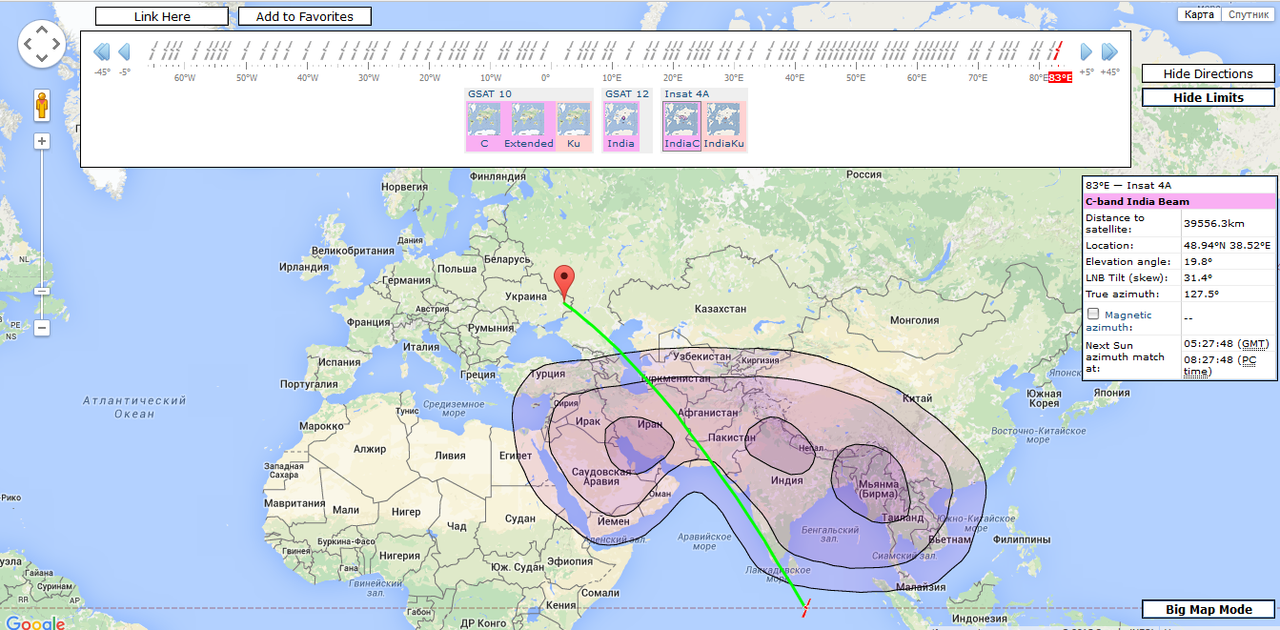Click the Google logo
The height and width of the screenshot is (630, 1280).
click(36, 622)
